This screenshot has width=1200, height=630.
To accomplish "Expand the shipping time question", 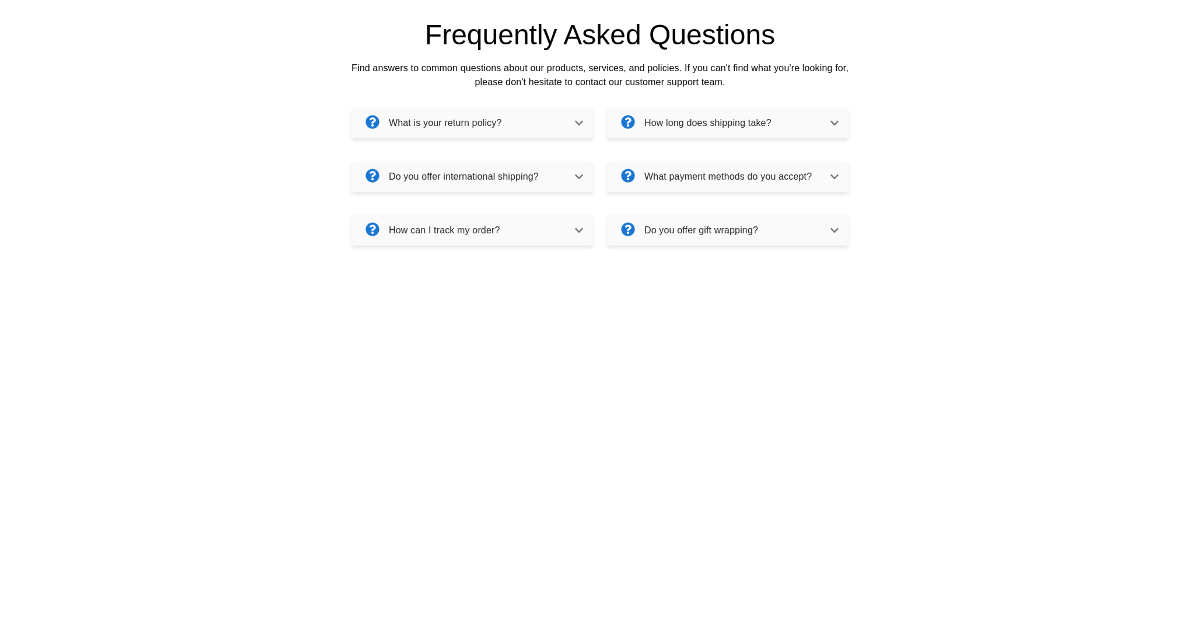I will (834, 122).
